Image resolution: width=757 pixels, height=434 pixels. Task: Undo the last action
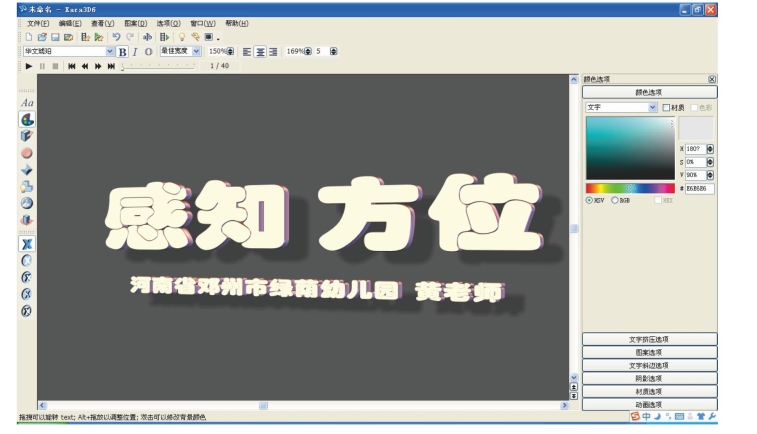tap(116, 37)
